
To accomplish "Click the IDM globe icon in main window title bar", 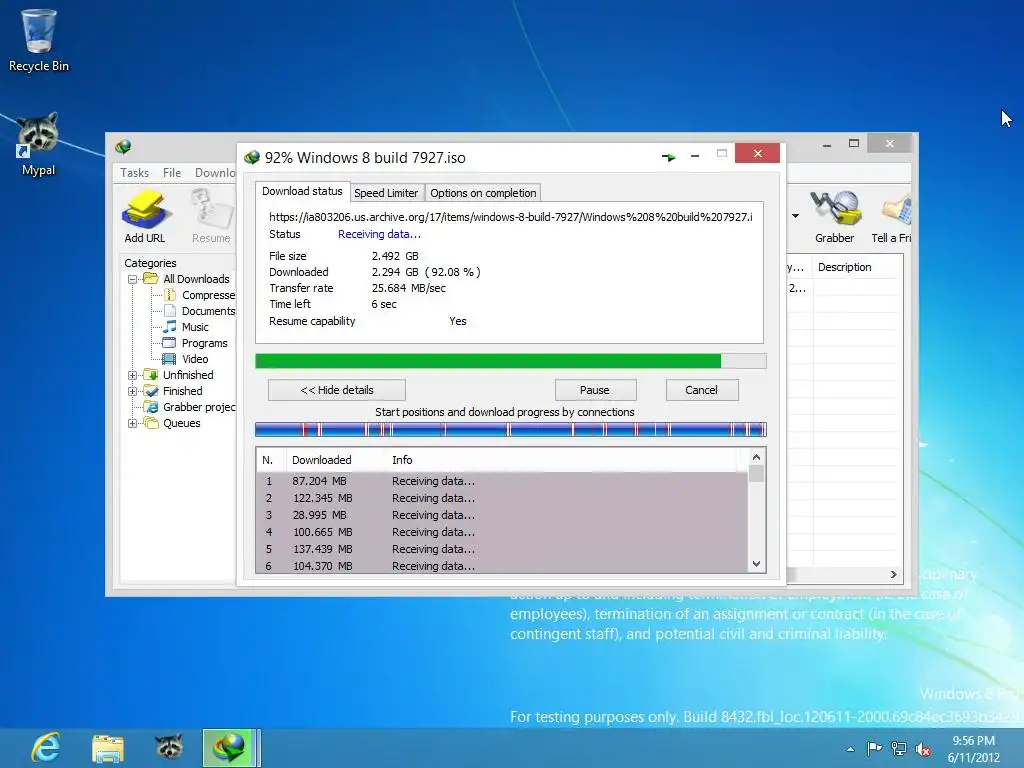I will coord(123,147).
